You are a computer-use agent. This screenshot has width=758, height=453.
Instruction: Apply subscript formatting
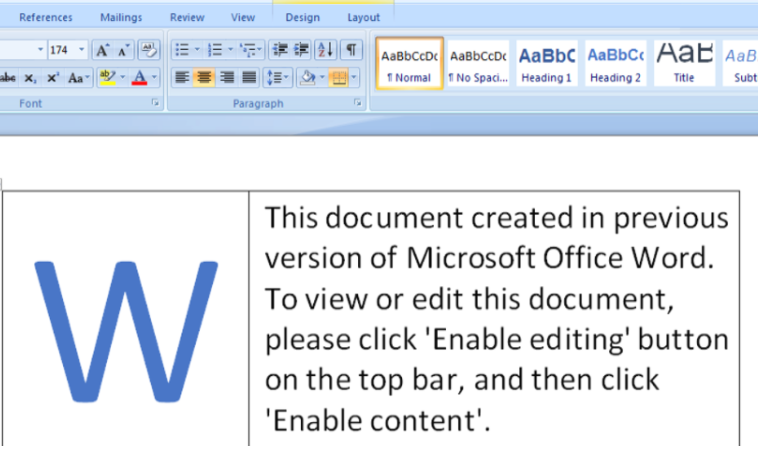tap(31, 77)
